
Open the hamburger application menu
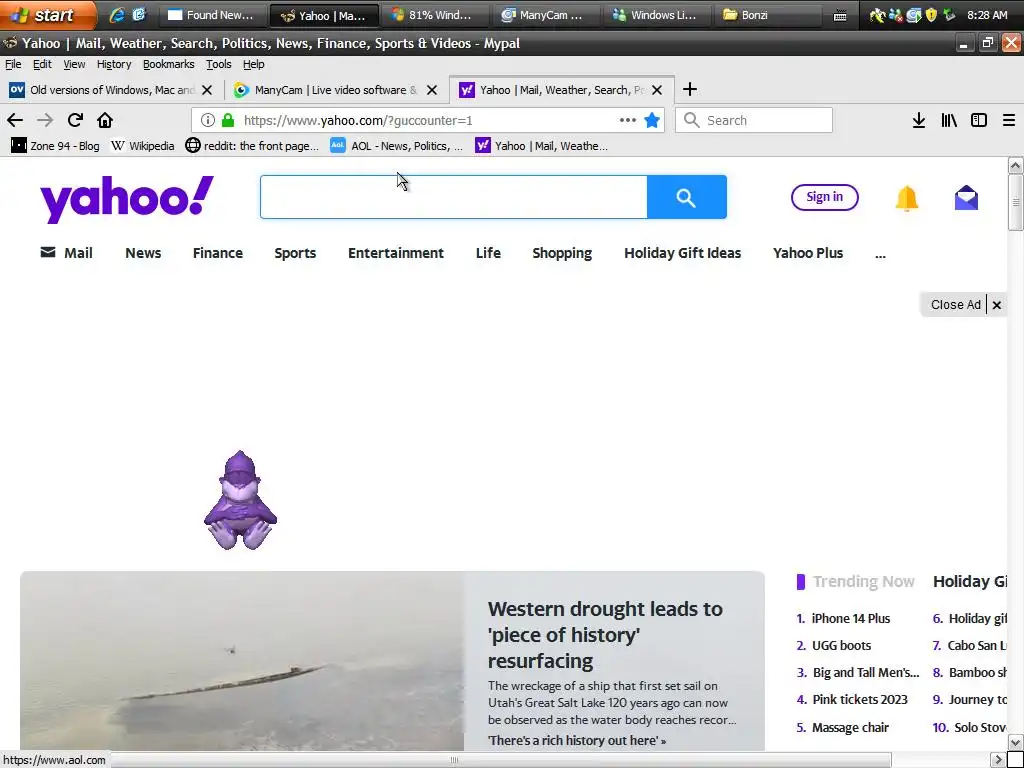click(1008, 120)
